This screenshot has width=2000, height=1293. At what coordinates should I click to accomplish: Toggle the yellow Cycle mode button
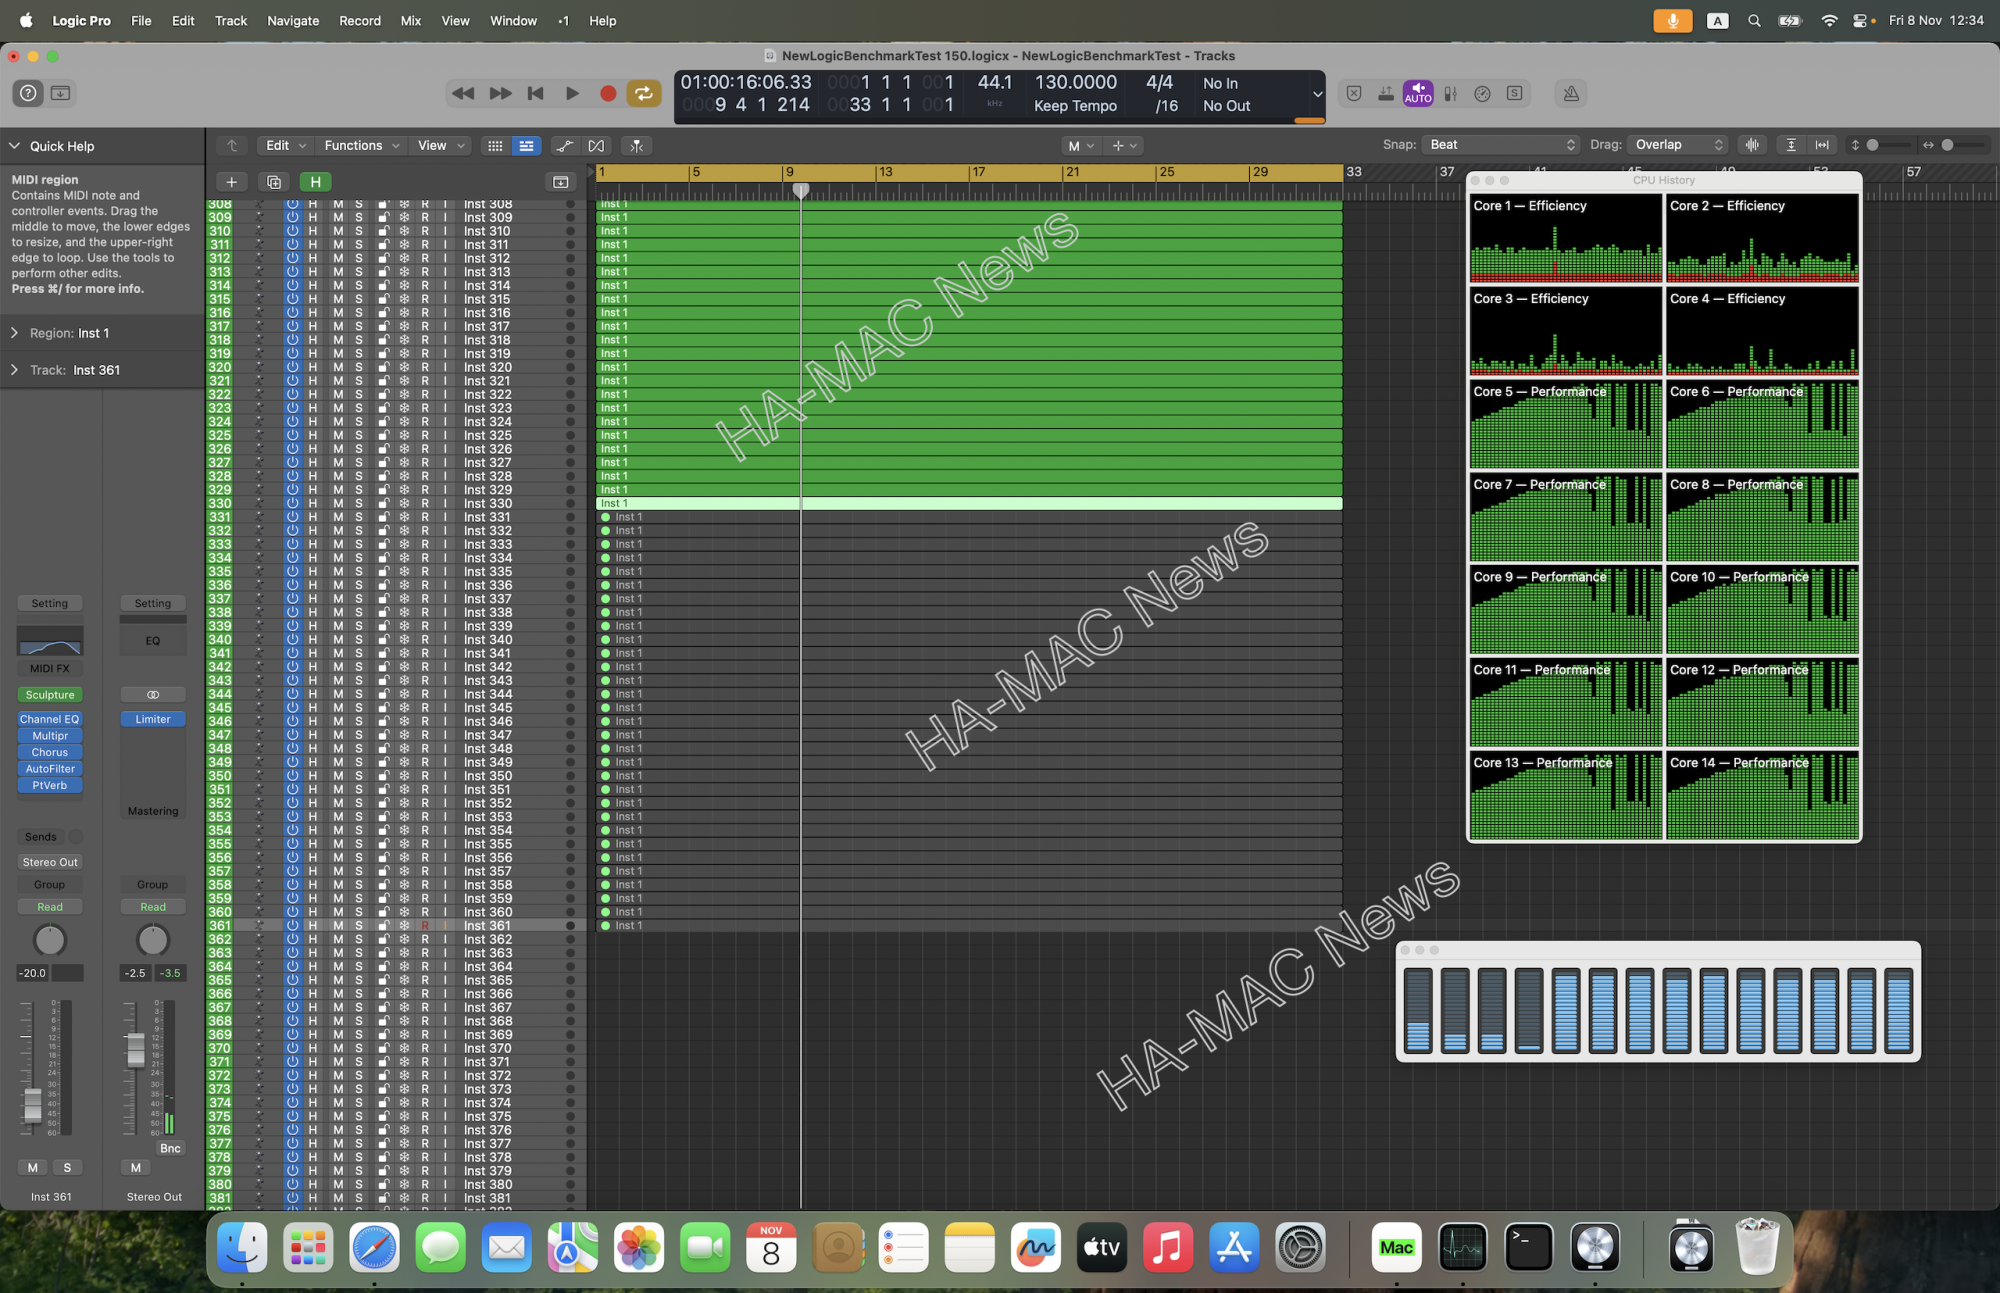click(643, 93)
